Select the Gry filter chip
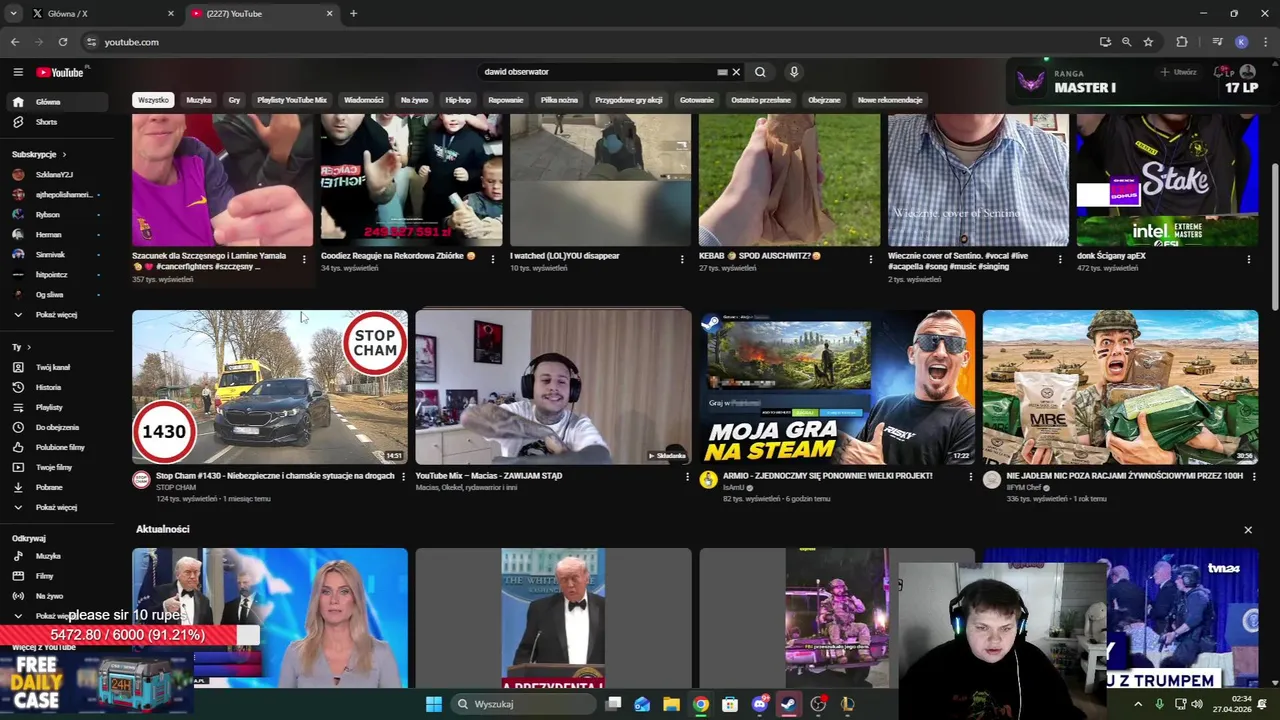The image size is (1280, 720). [x=234, y=100]
